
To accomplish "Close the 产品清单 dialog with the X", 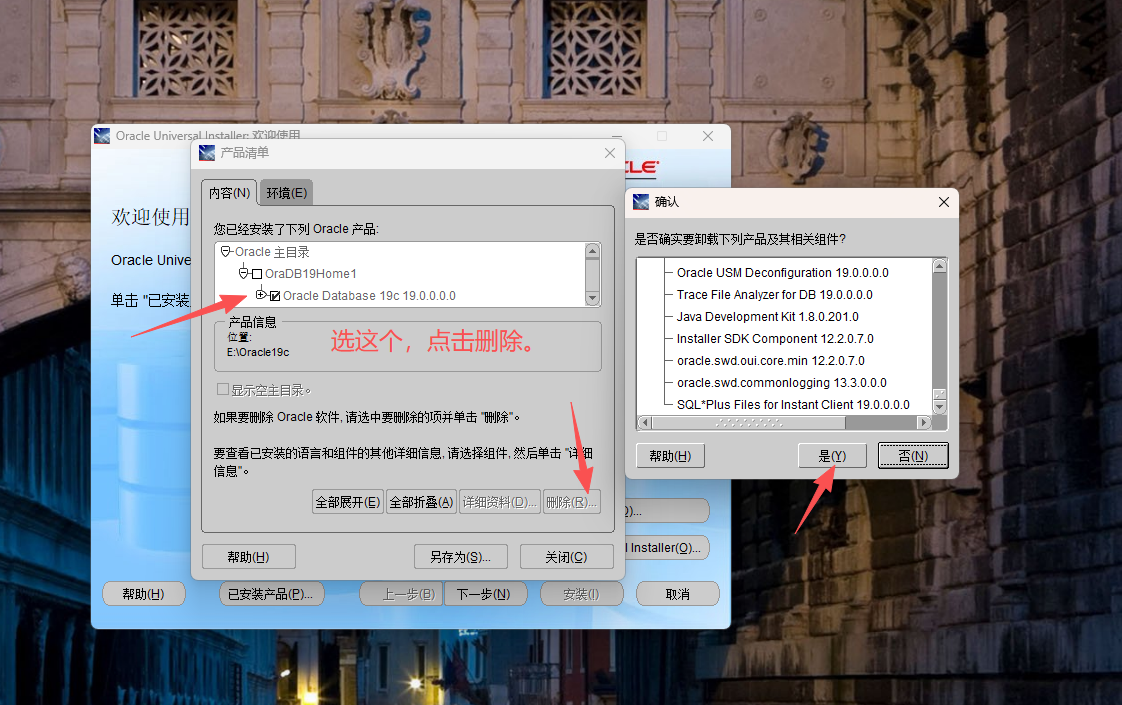I will (x=610, y=153).
